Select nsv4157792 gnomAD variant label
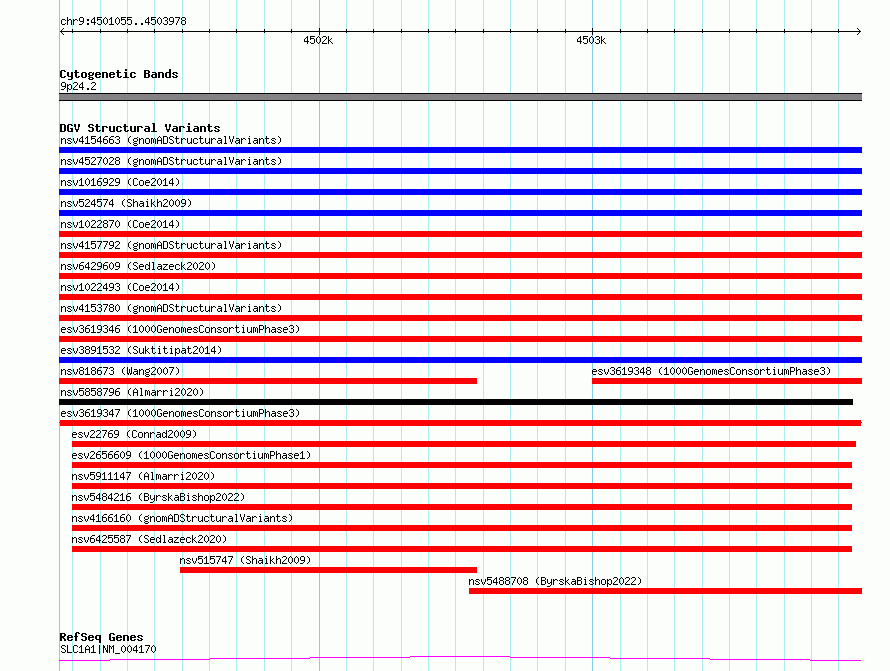 coord(171,245)
